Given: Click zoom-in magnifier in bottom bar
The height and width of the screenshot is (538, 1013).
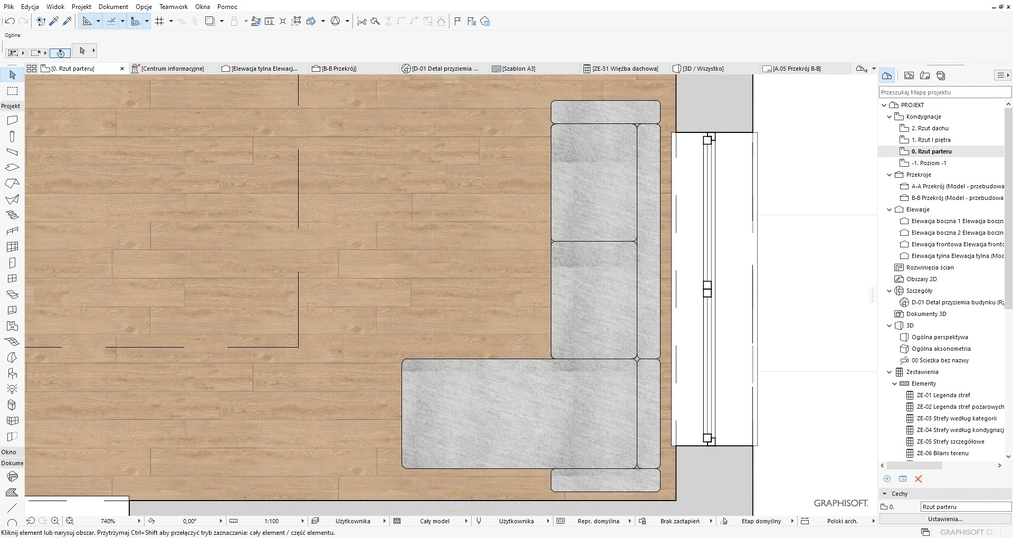Looking at the screenshot, I should (x=55, y=521).
